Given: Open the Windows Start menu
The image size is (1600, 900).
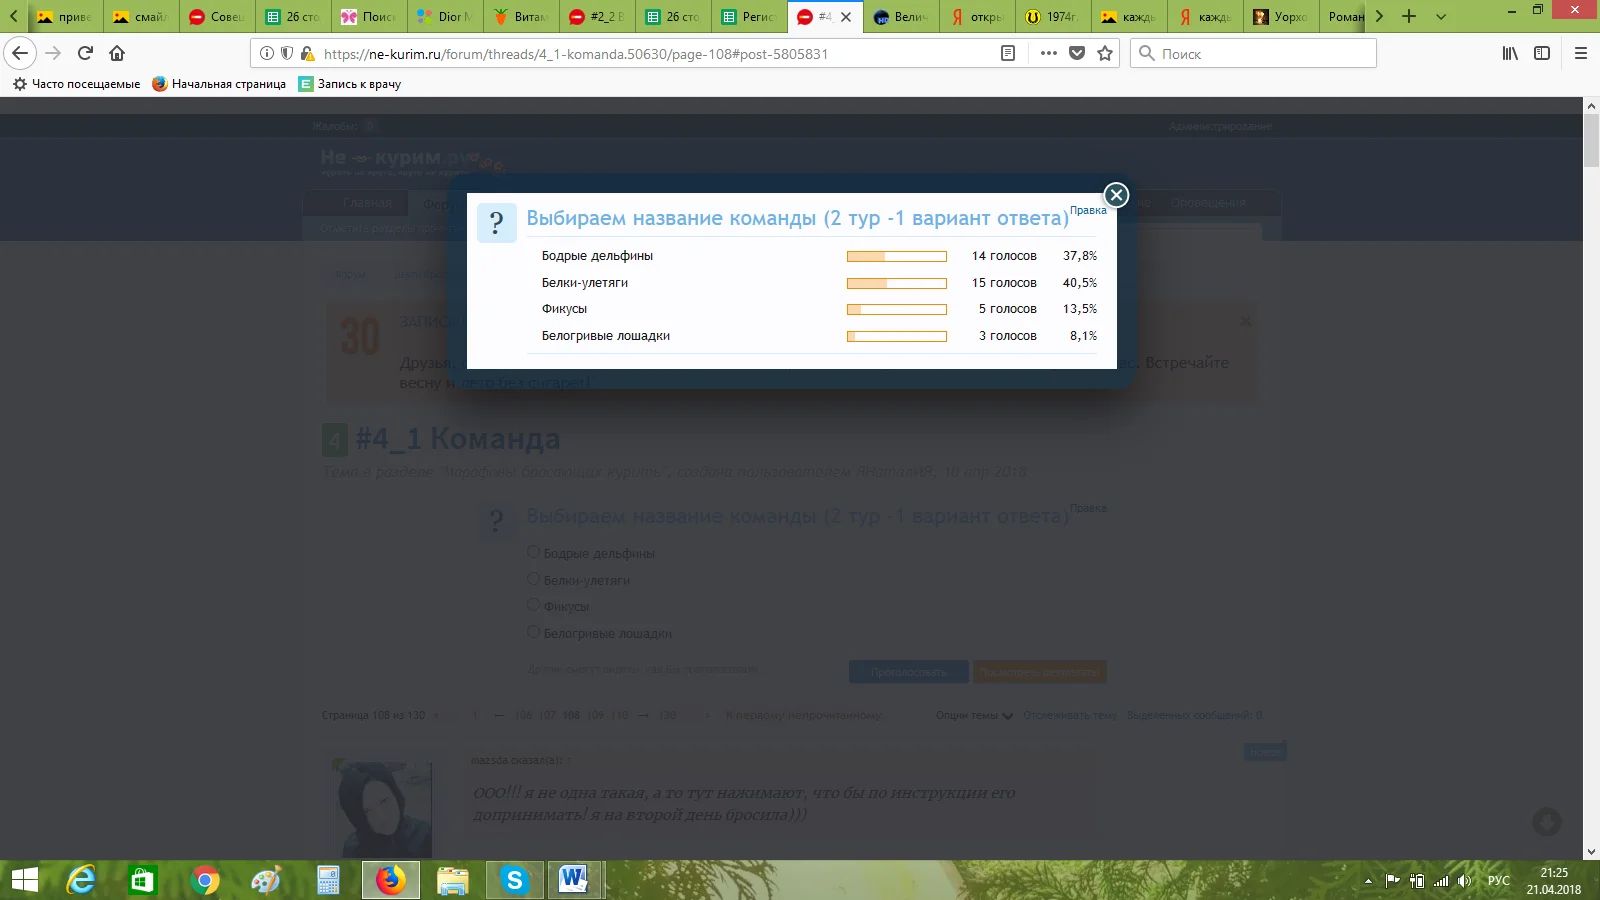Looking at the screenshot, I should pos(24,880).
